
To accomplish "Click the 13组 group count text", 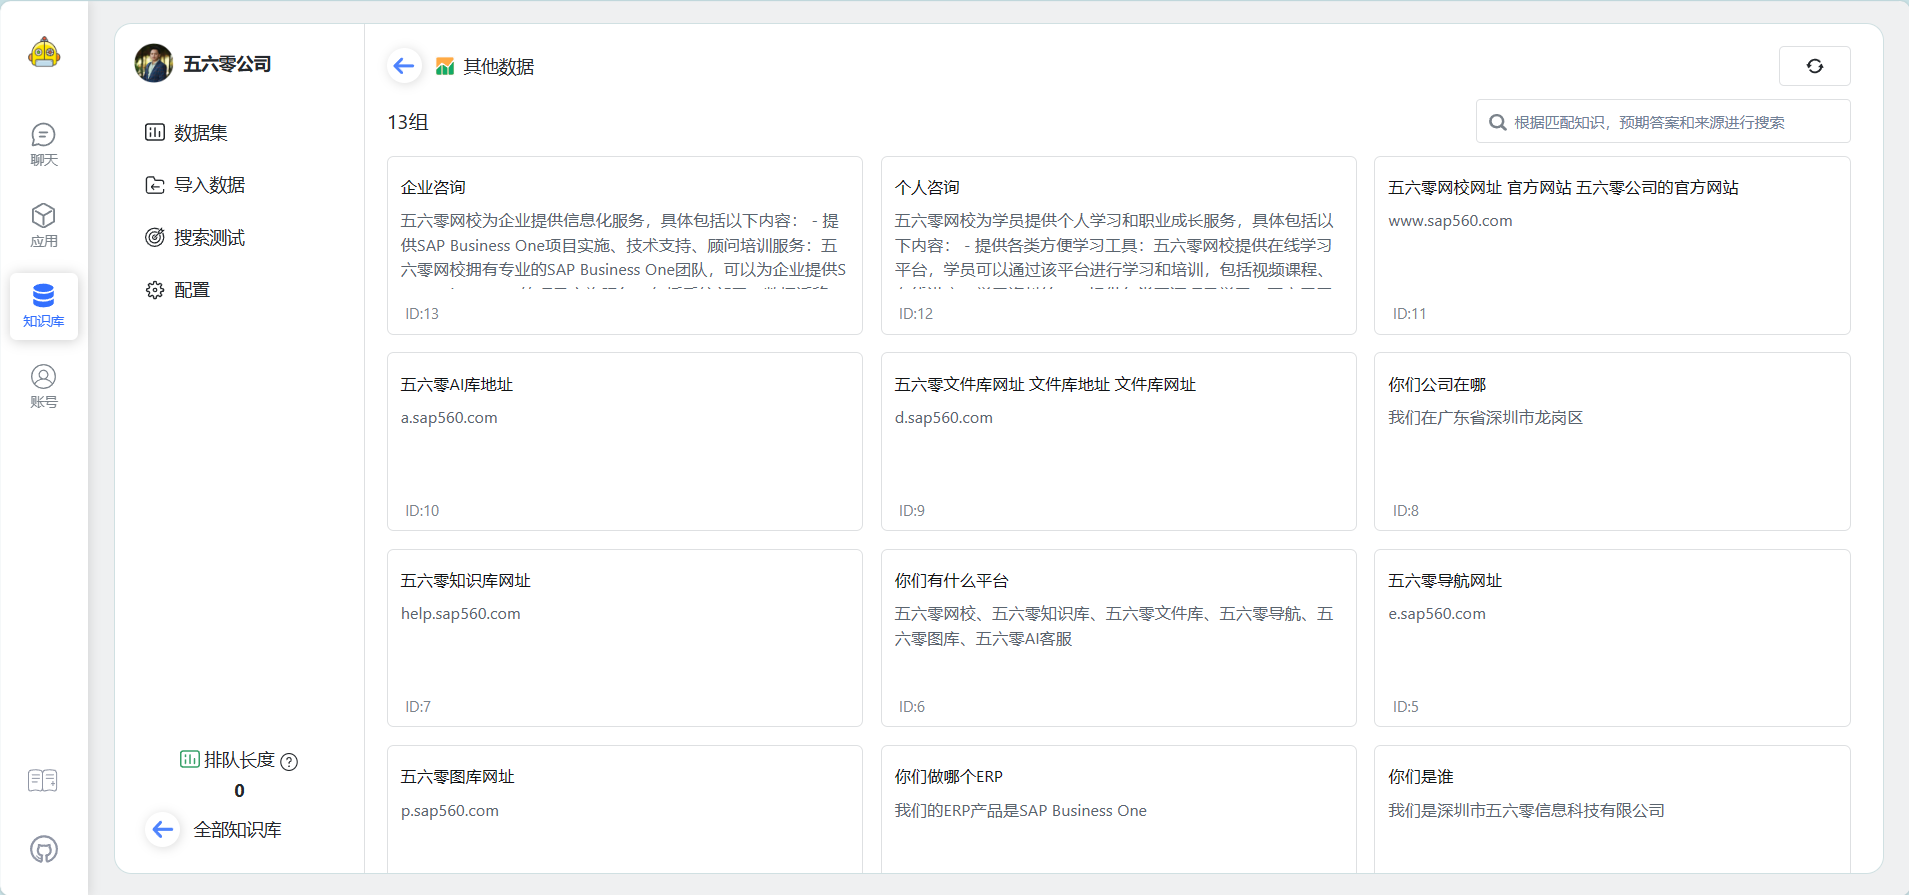I will [408, 122].
